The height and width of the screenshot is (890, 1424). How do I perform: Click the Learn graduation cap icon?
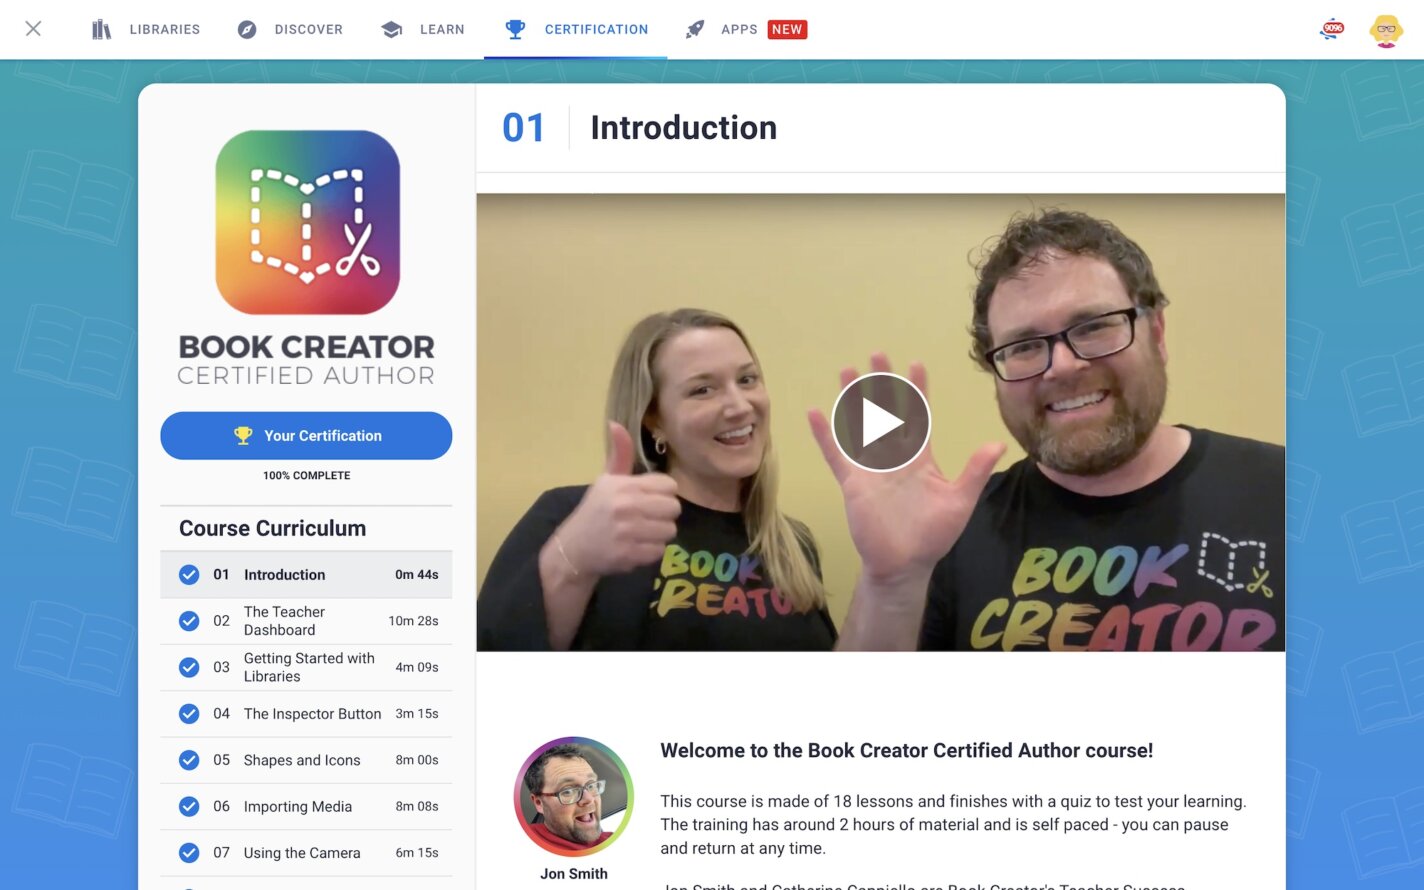tap(390, 29)
